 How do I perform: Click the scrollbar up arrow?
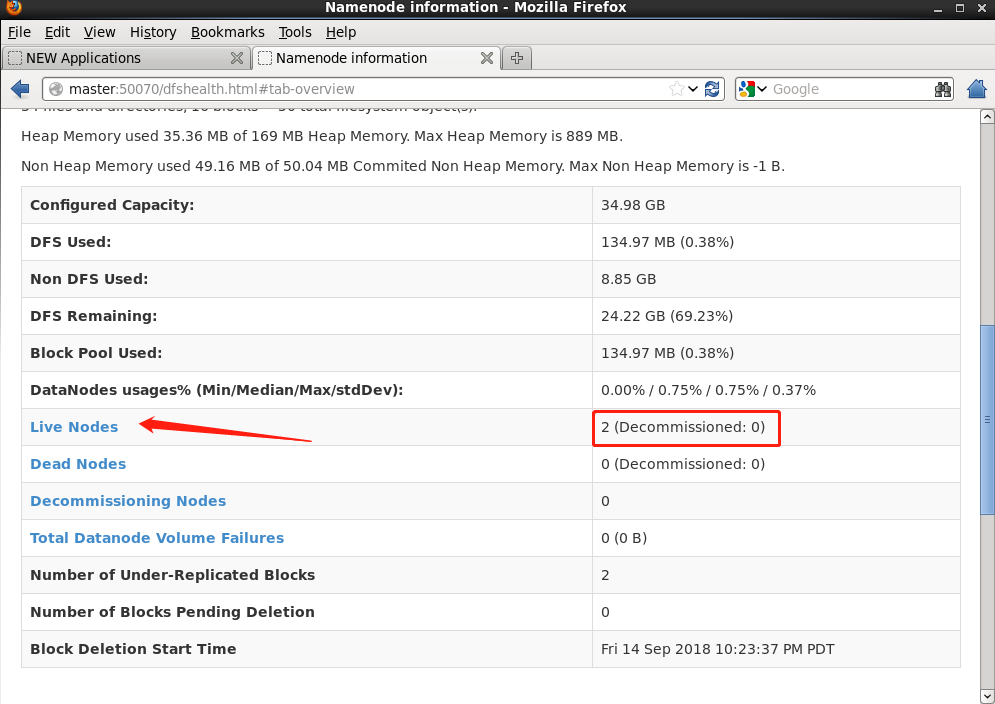pyautogui.click(x=987, y=116)
